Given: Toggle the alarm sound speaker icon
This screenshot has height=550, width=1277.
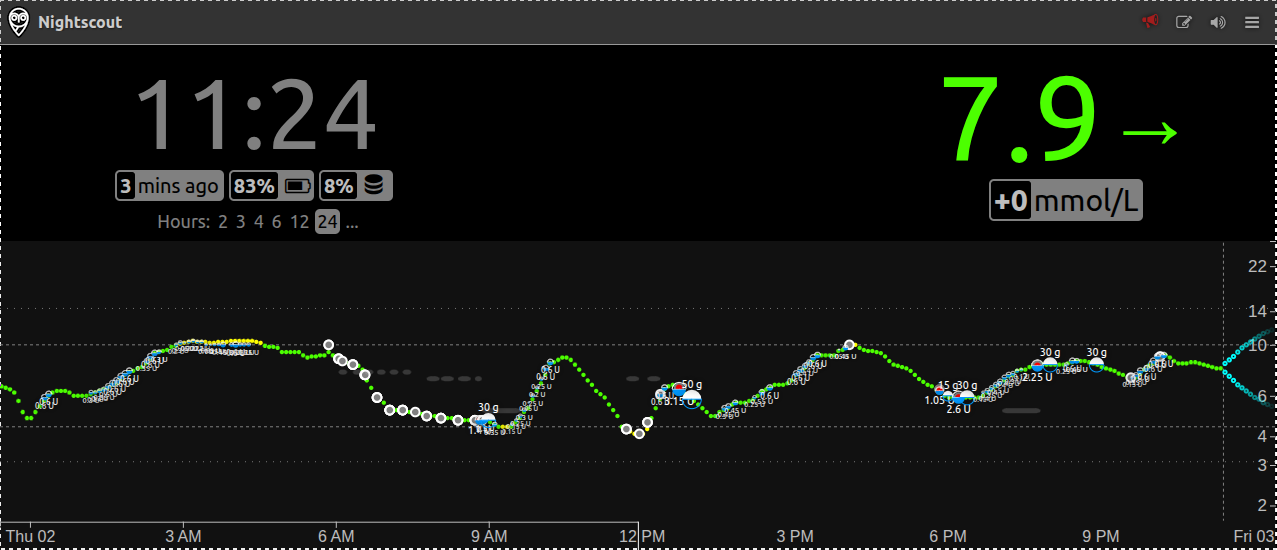Looking at the screenshot, I should [x=1218, y=22].
